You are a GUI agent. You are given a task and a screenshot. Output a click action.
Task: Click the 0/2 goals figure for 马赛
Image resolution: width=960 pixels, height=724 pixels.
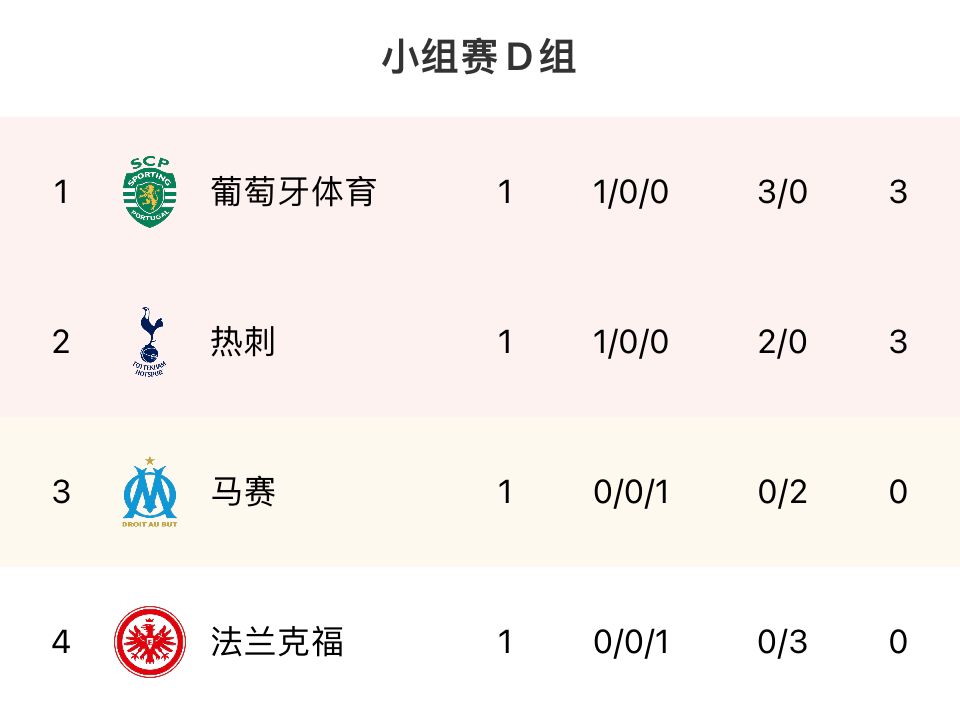click(x=782, y=492)
